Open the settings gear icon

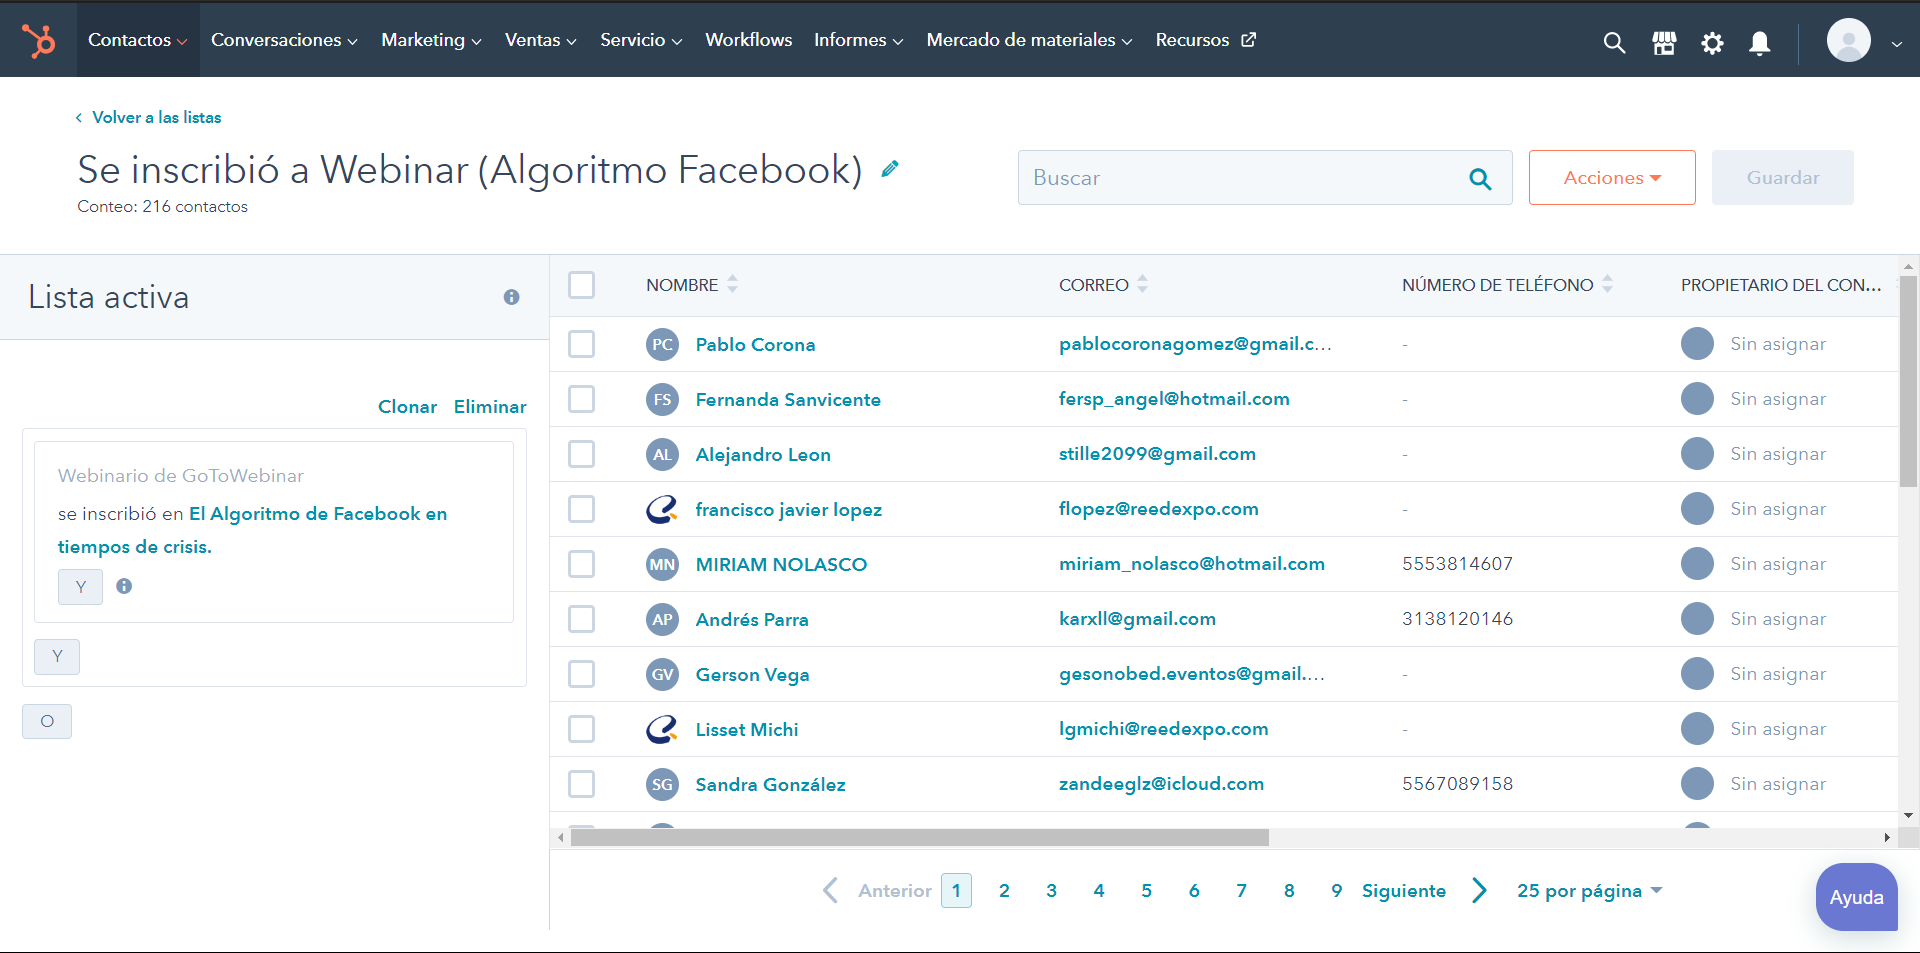(1712, 42)
